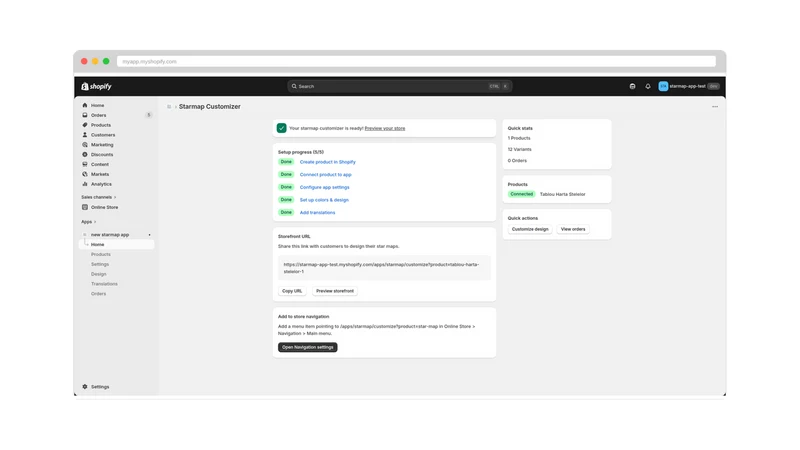Select Settings under new starmap app
This screenshot has height=450, width=800.
click(100, 264)
